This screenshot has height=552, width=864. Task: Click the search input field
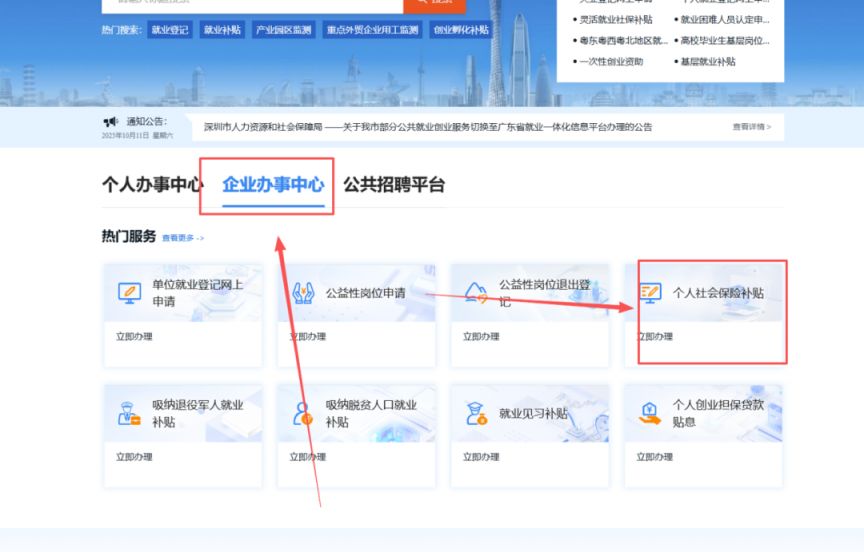coord(250,3)
